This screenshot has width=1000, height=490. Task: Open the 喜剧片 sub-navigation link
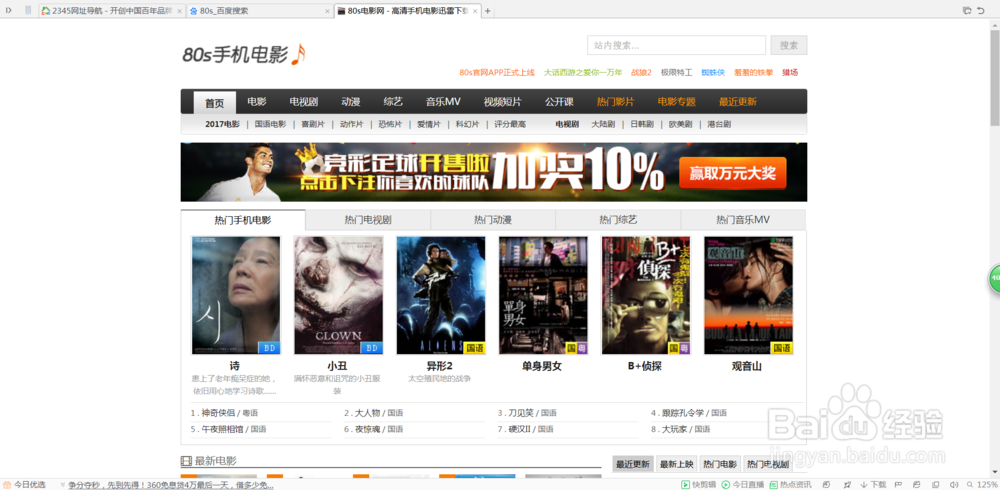coord(313,124)
